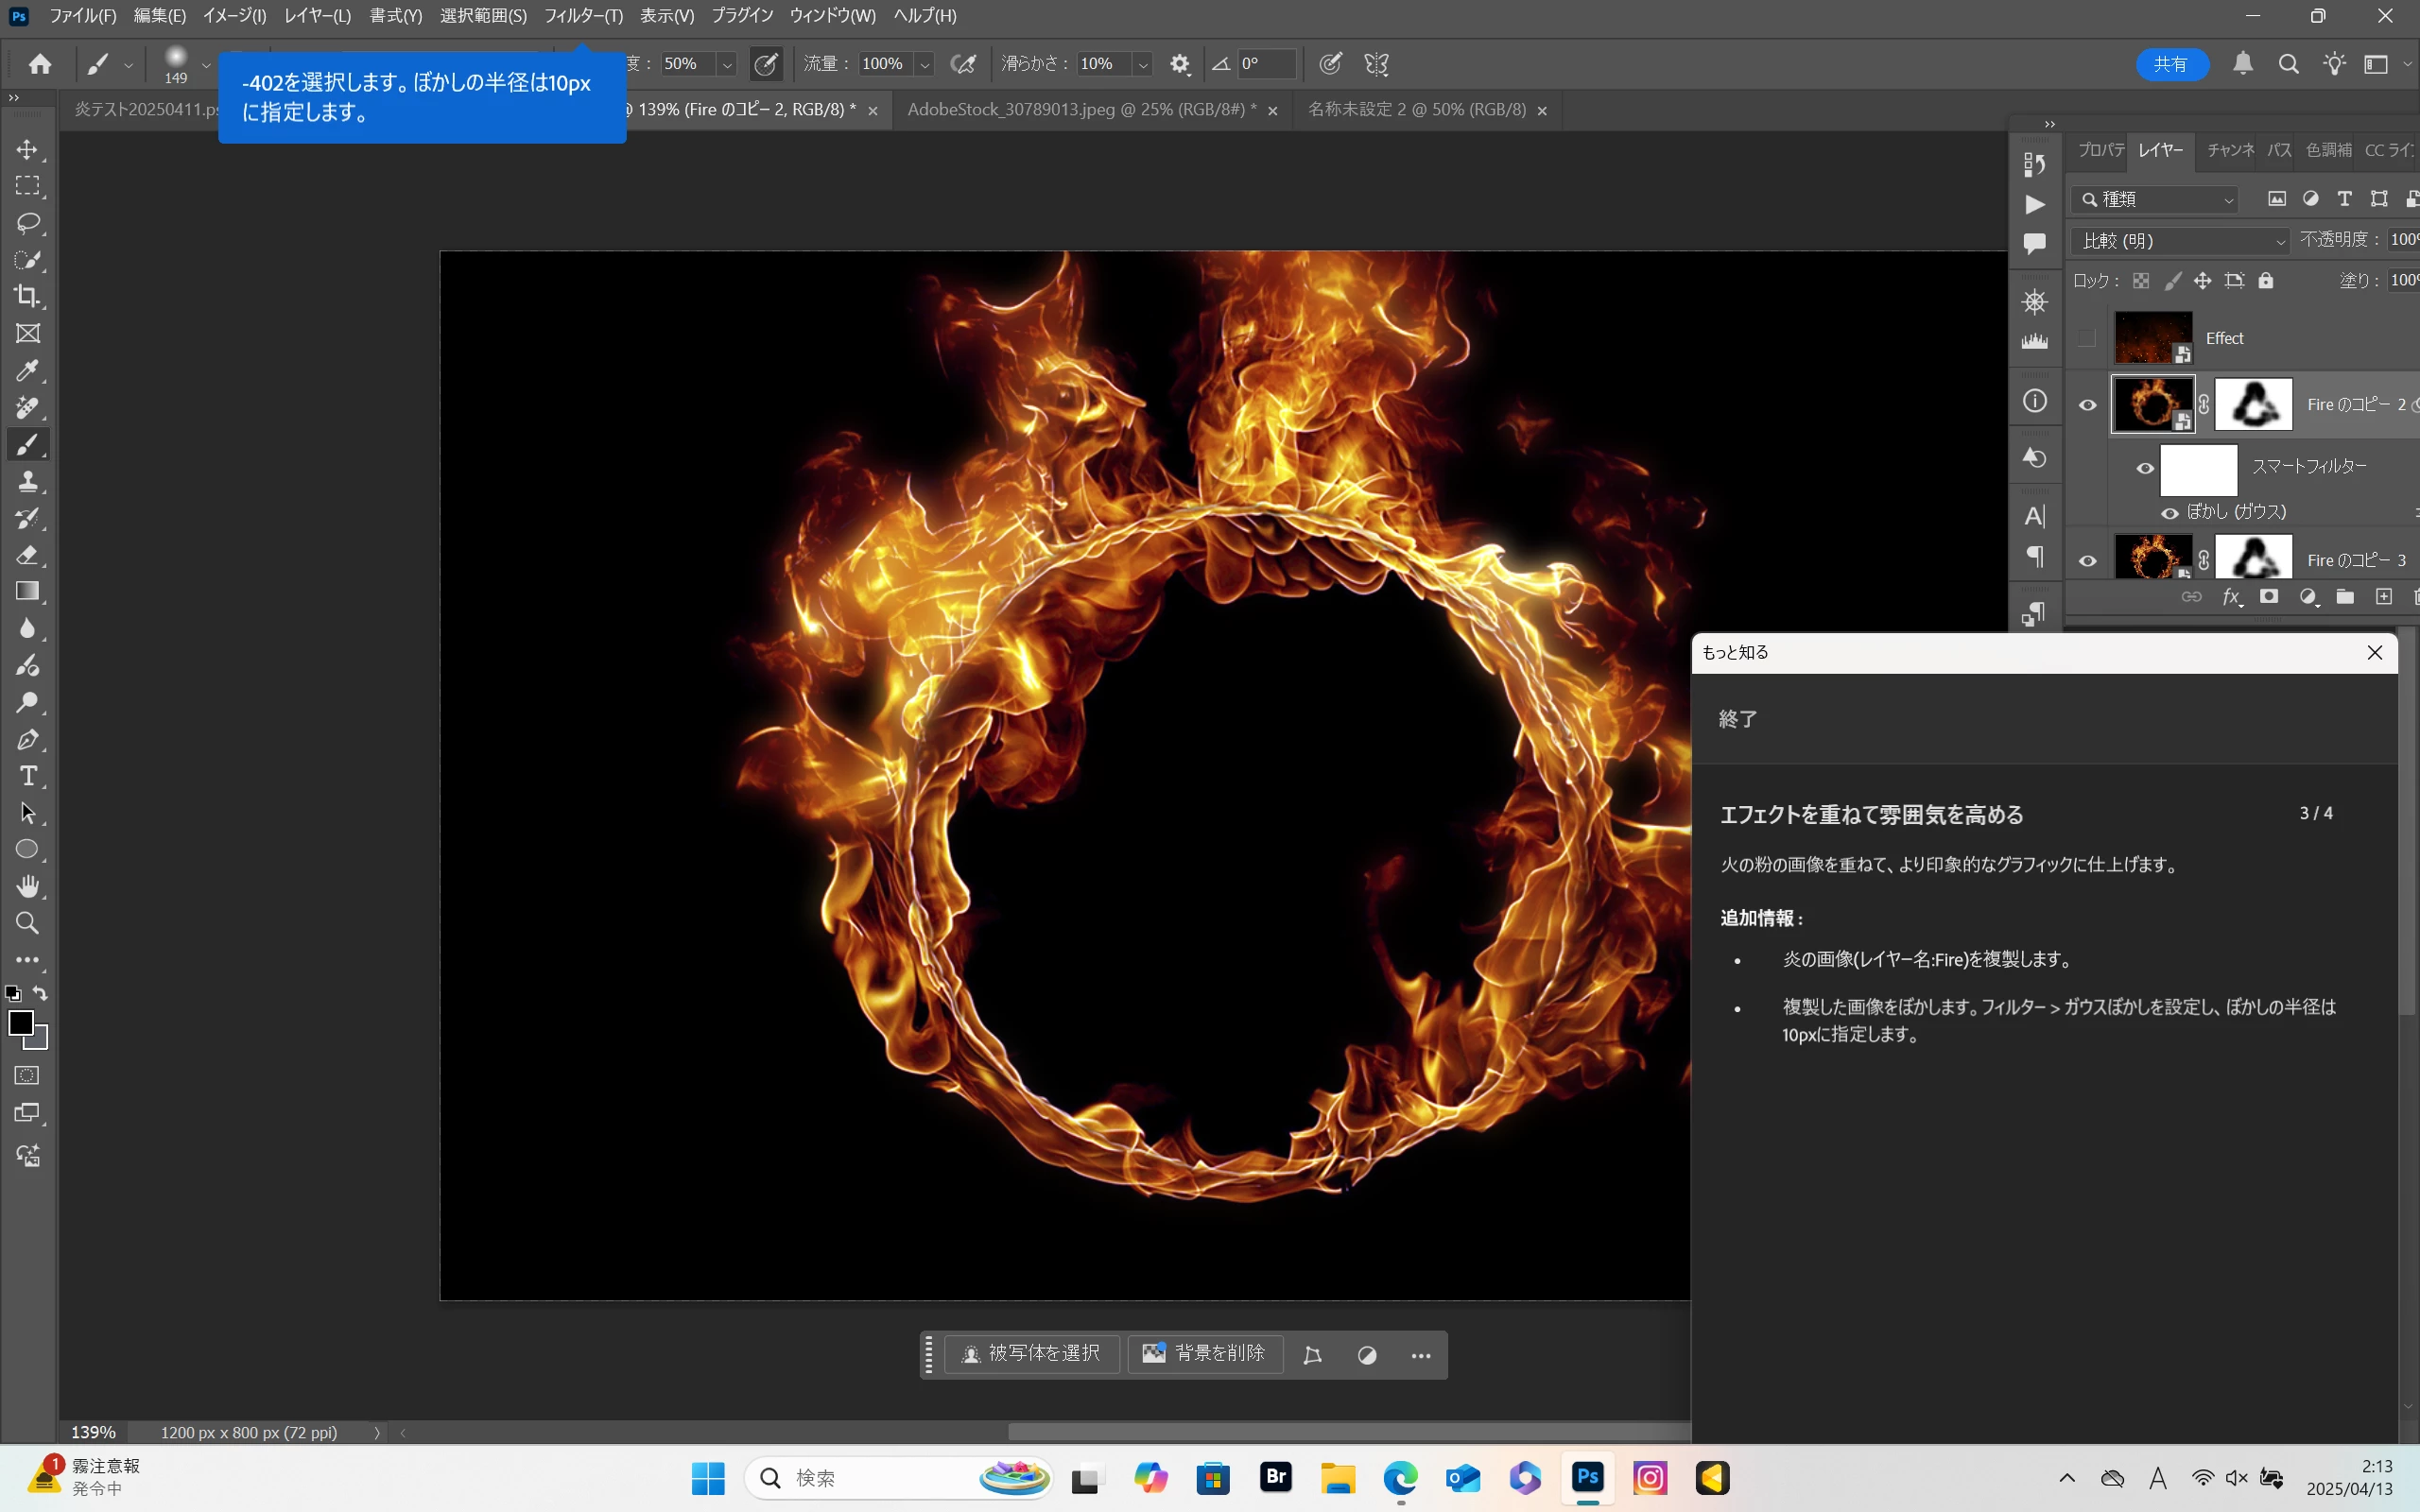Select the Eyedropper tool
The image size is (2420, 1512).
click(x=27, y=371)
